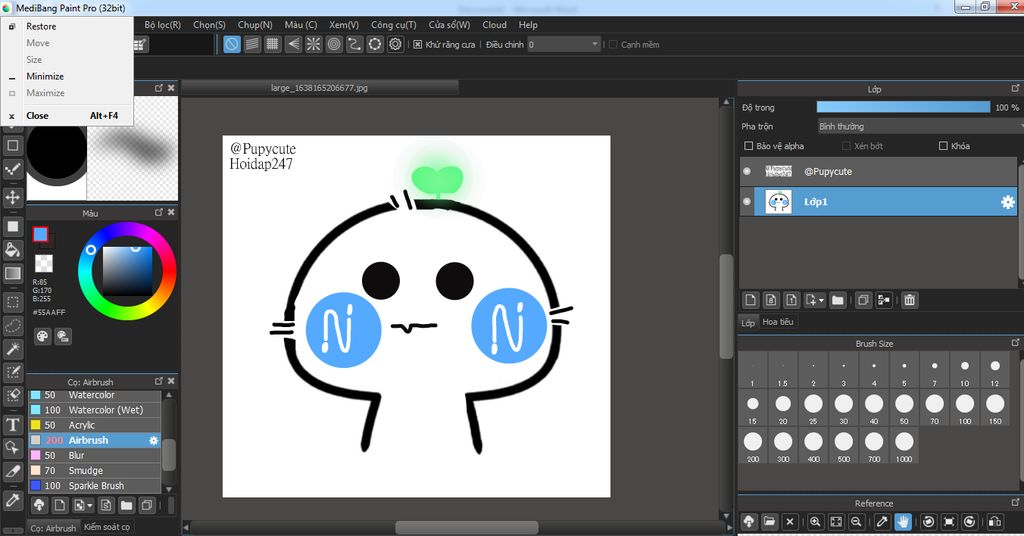Click the blue foreground color swatch
The height and width of the screenshot is (536, 1024).
pyautogui.click(x=40, y=234)
